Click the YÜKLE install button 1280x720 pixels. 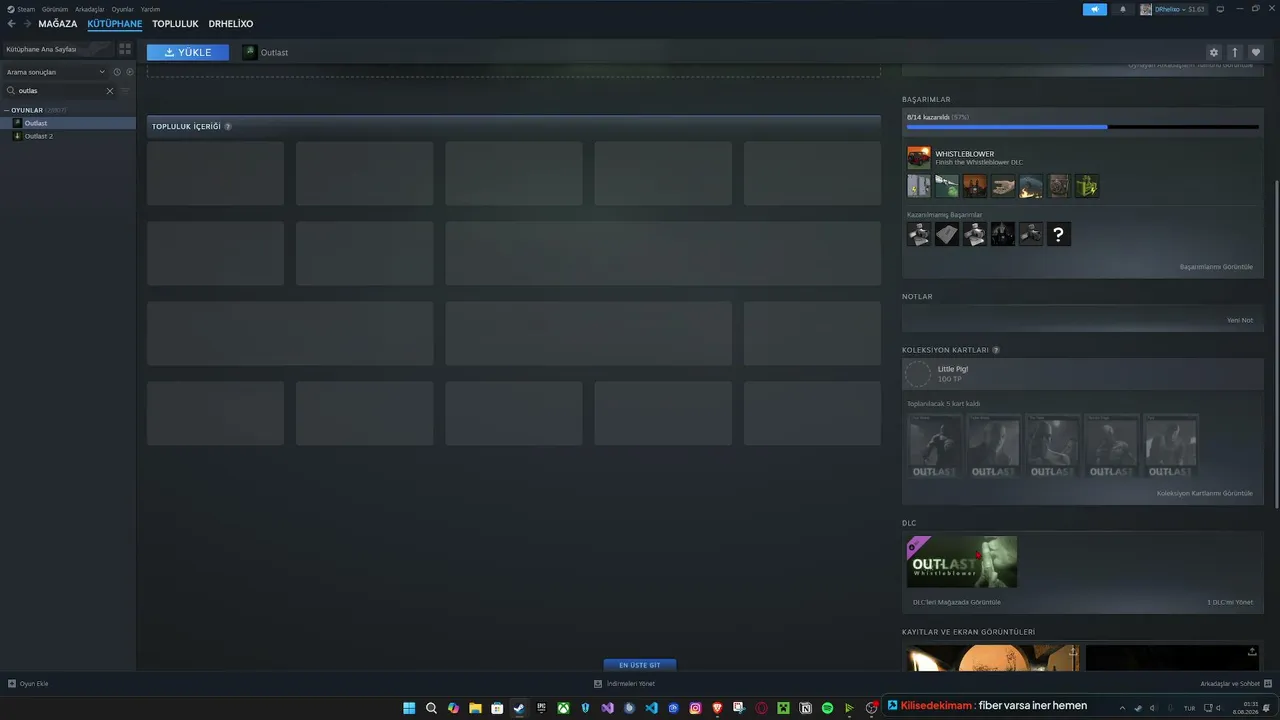pyautogui.click(x=188, y=52)
